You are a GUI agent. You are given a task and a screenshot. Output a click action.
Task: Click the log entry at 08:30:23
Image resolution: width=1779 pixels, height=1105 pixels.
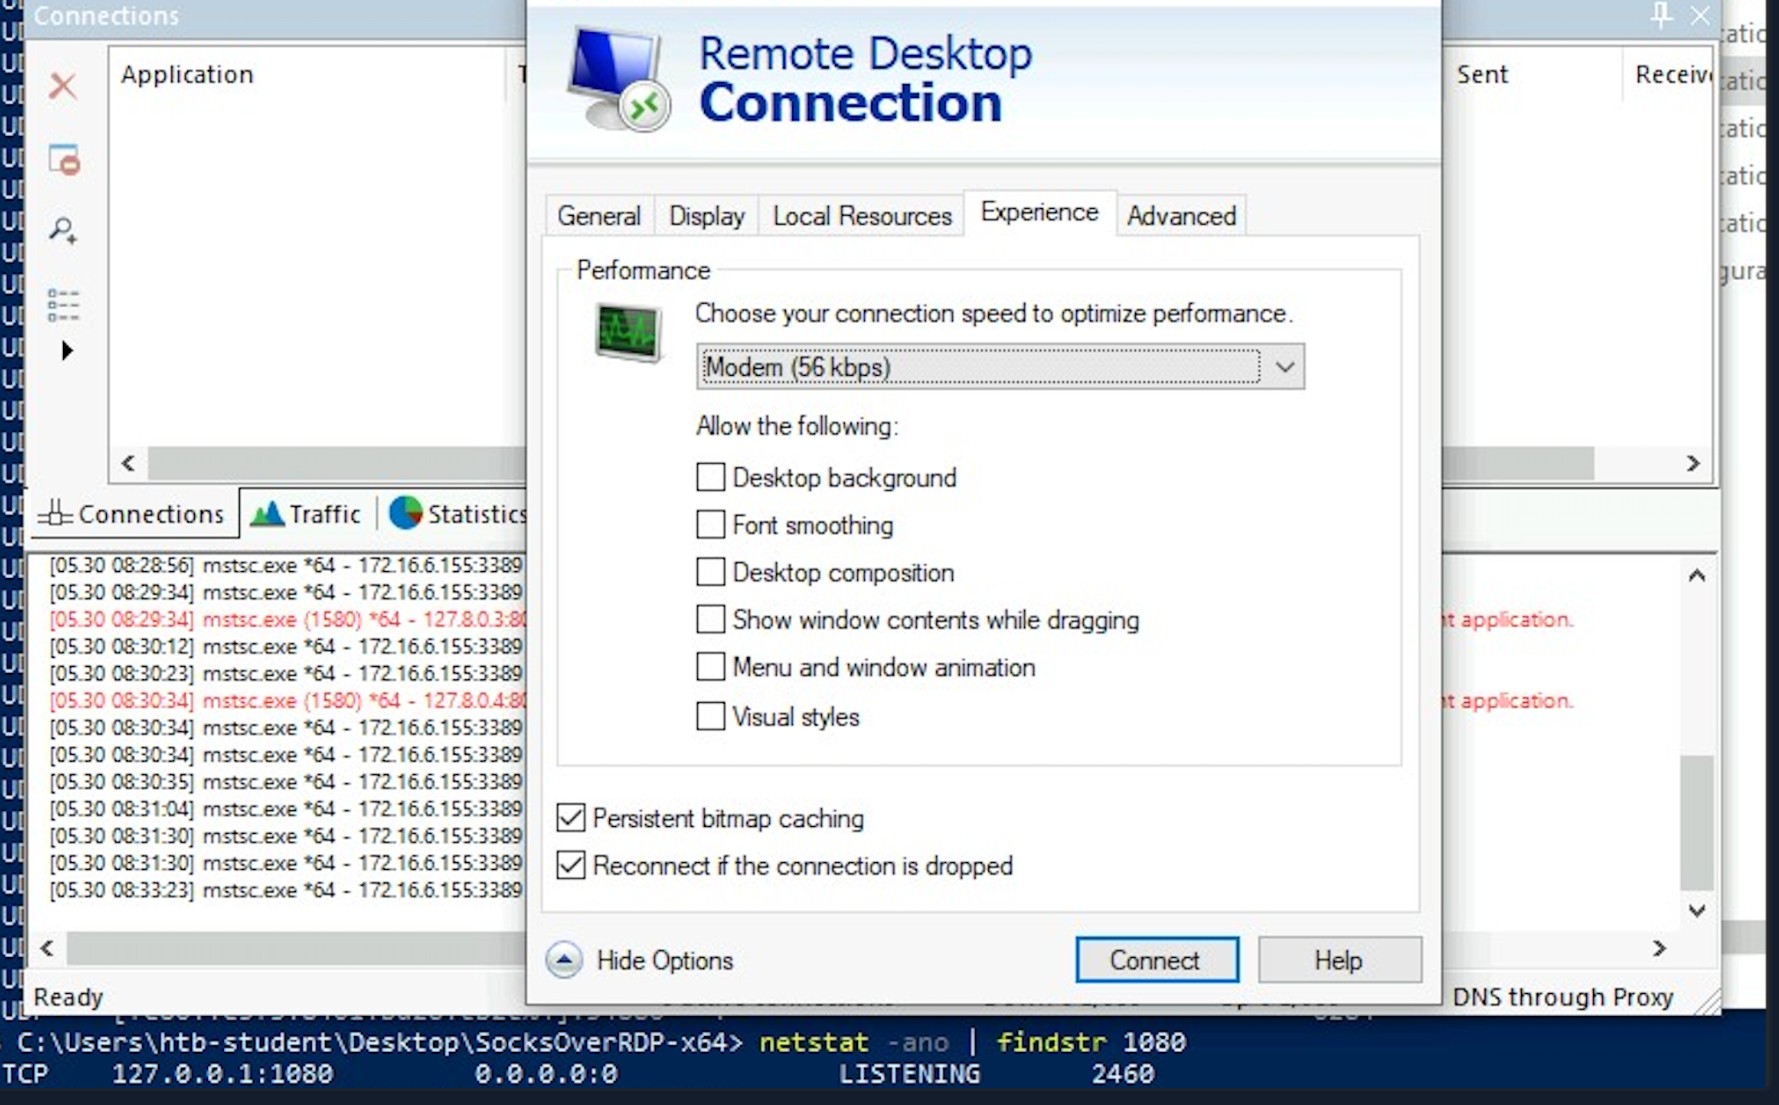(x=287, y=673)
